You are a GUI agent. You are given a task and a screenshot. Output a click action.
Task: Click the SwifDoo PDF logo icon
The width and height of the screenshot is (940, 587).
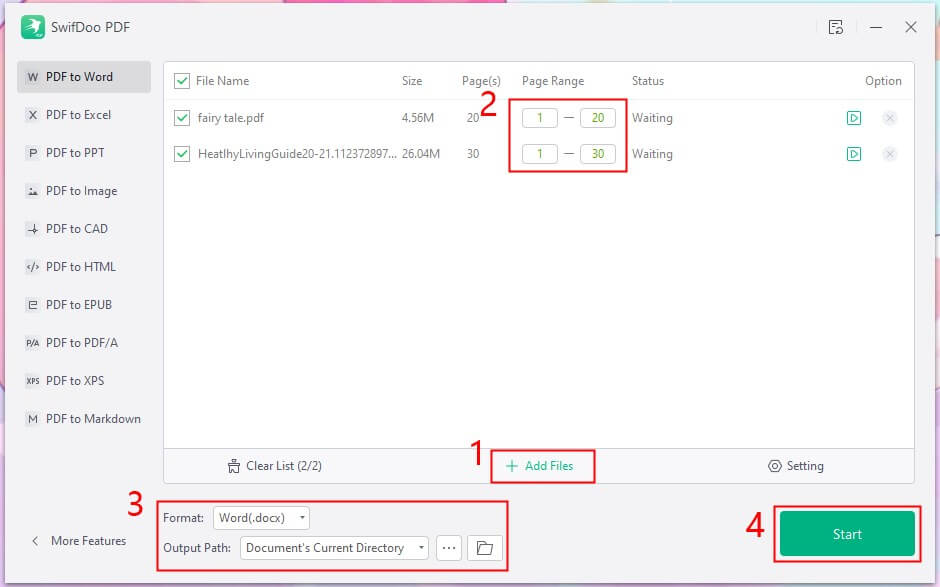32,27
